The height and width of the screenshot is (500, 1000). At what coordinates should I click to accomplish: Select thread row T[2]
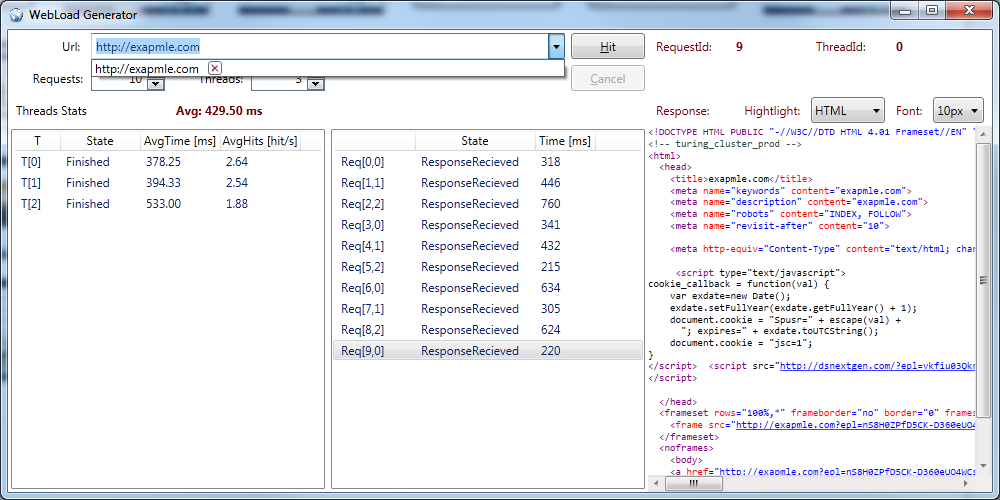pyautogui.click(x=168, y=204)
